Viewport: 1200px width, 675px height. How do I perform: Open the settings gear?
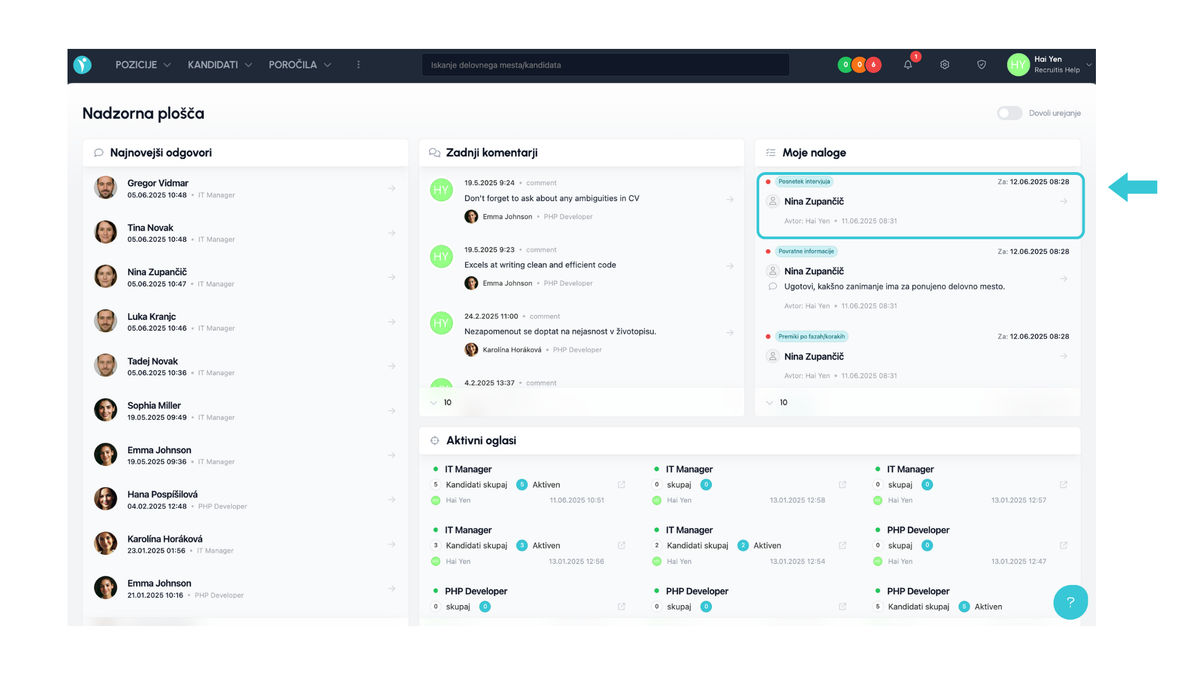(x=944, y=65)
